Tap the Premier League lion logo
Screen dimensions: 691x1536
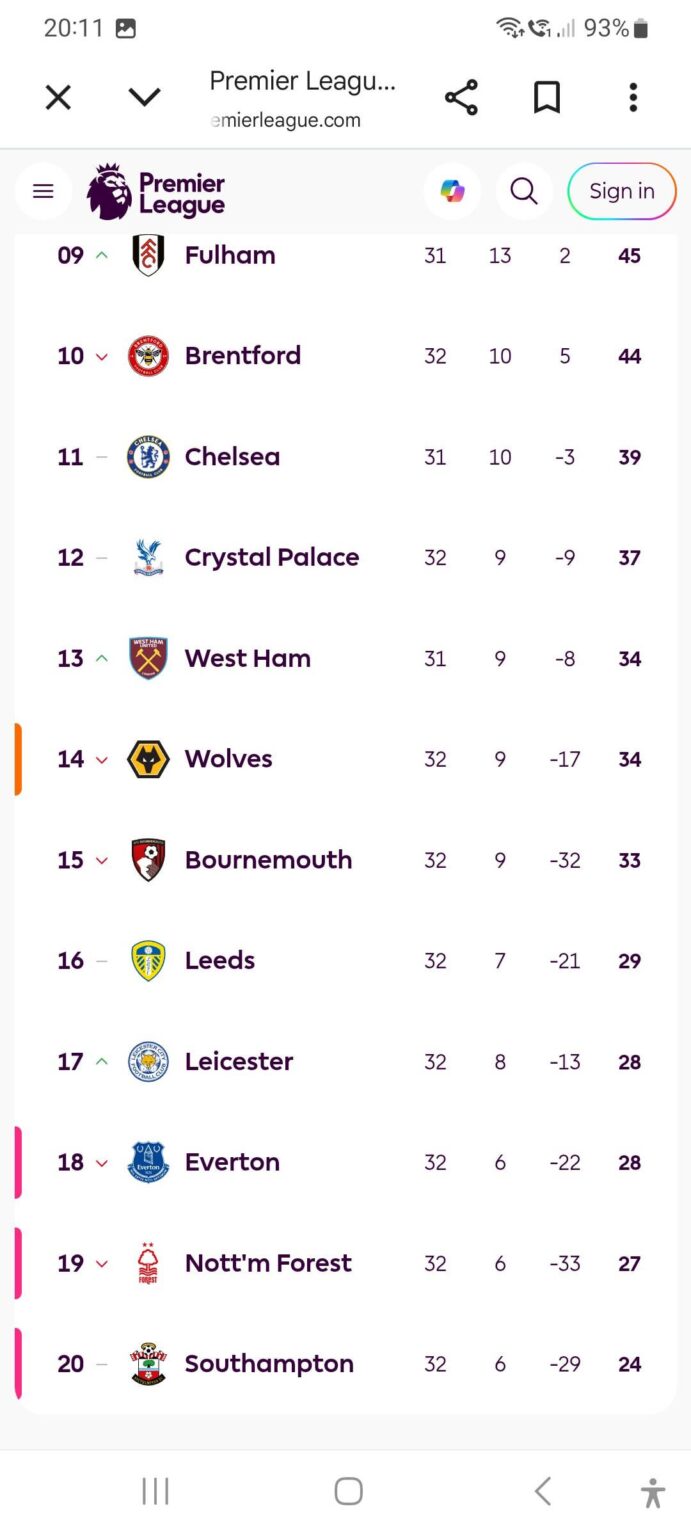click(110, 192)
